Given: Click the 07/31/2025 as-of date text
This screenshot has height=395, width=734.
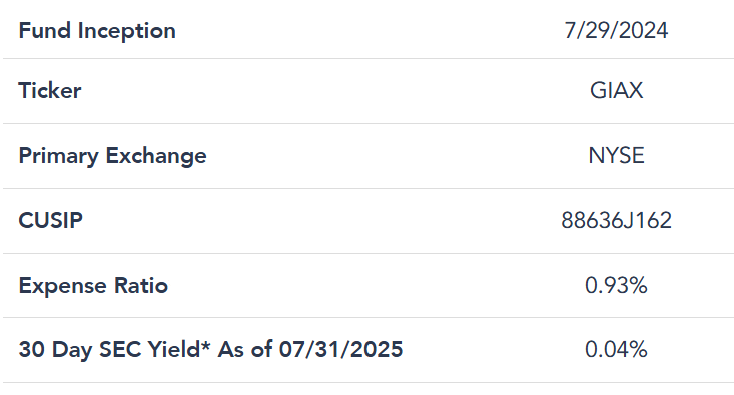Looking at the screenshot, I should pyautogui.click(x=341, y=350).
